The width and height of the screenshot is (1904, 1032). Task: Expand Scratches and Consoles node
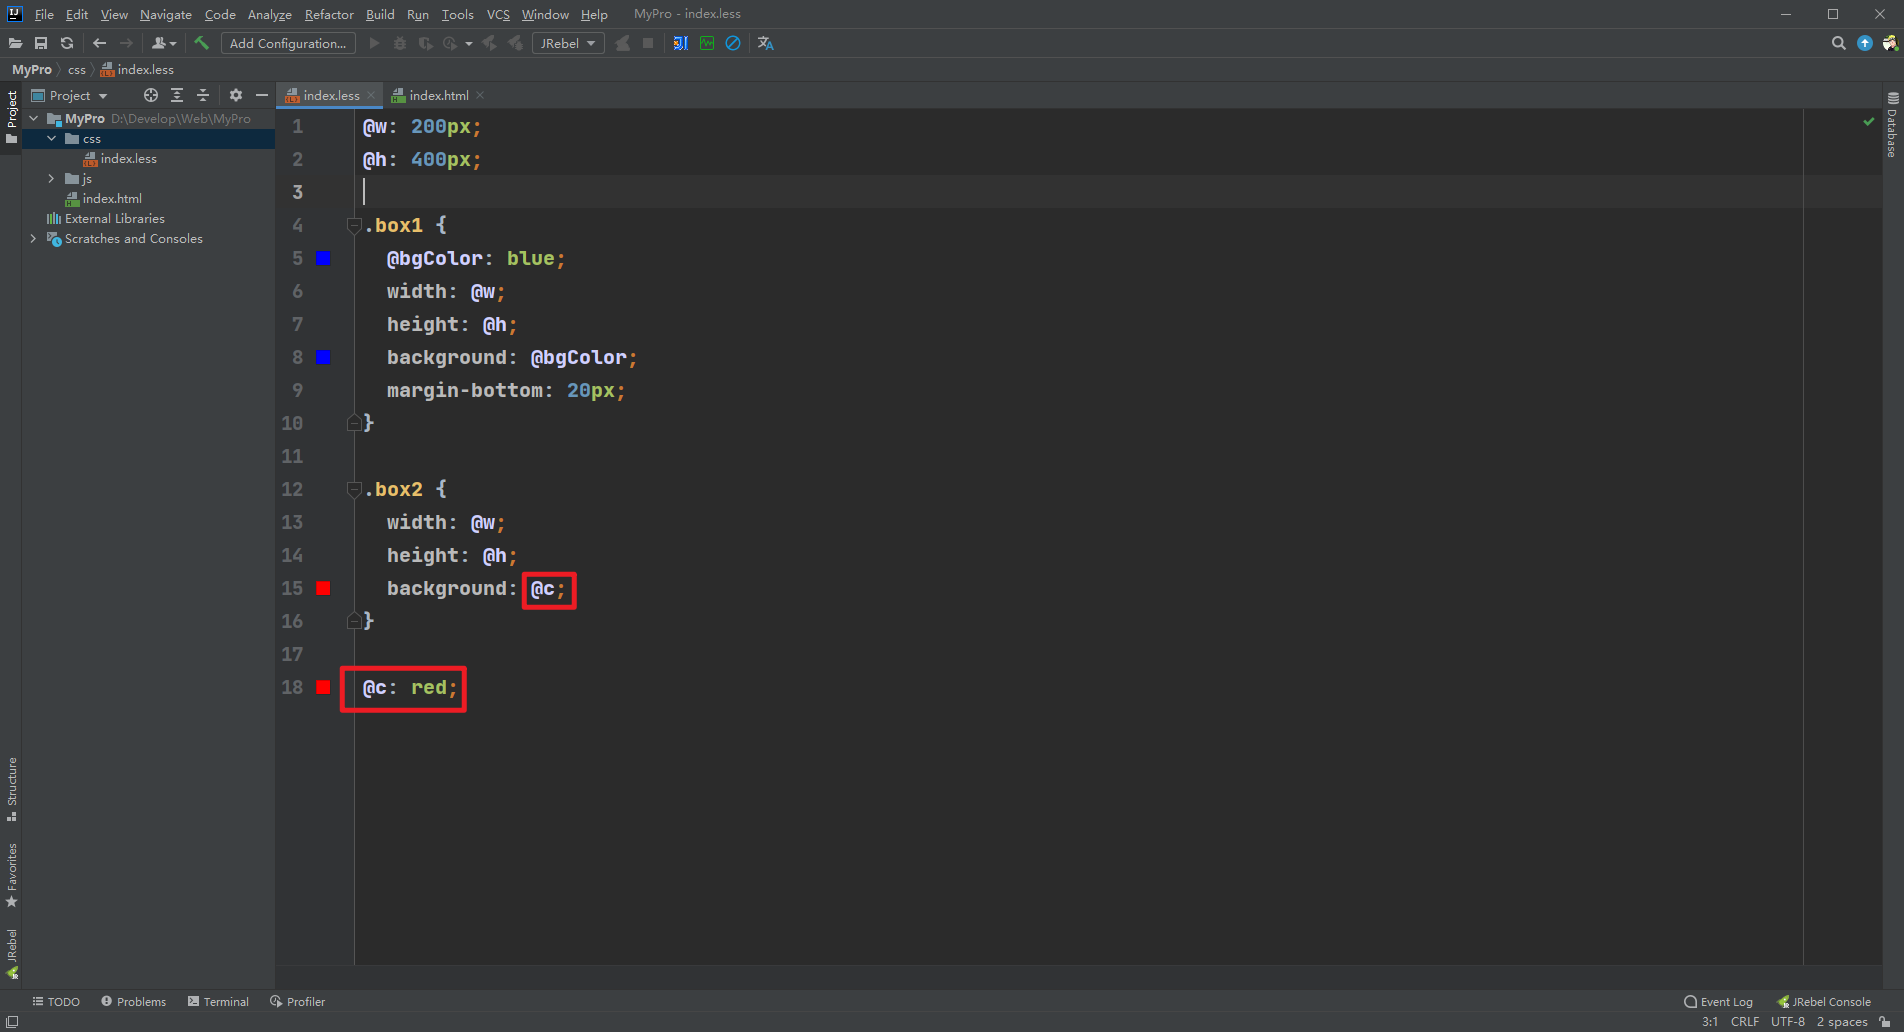(34, 238)
